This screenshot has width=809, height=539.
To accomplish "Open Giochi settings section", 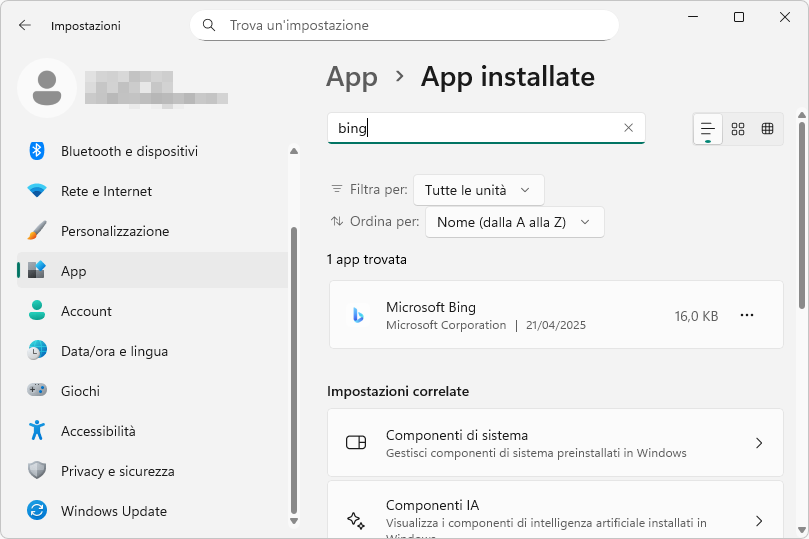I will 153,391.
